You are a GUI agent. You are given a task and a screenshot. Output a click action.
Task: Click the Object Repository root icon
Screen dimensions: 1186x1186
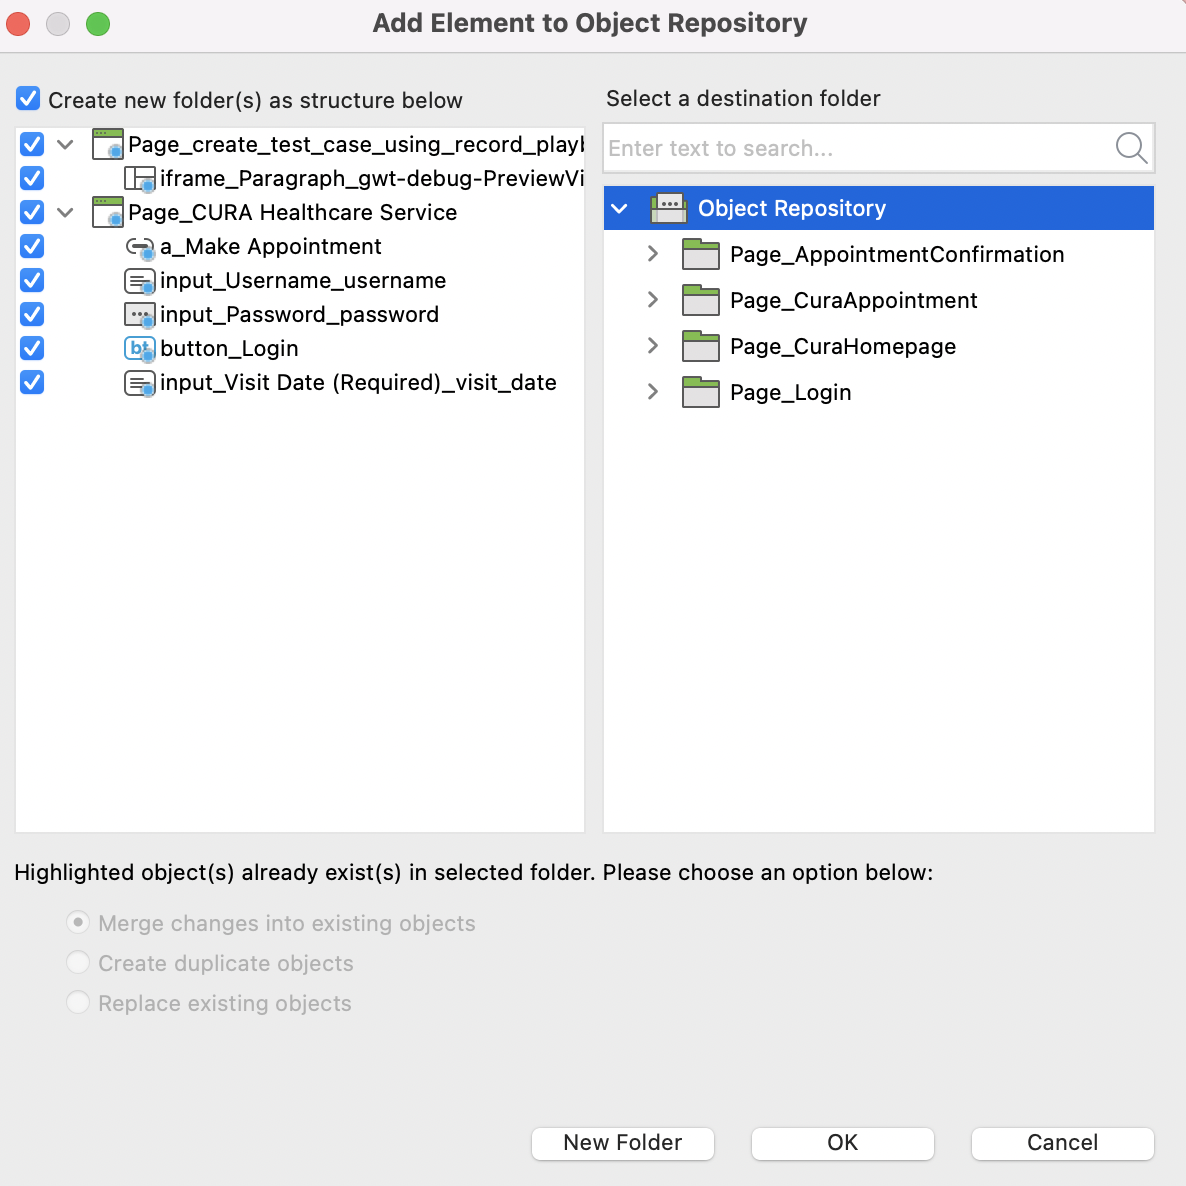[x=669, y=208]
